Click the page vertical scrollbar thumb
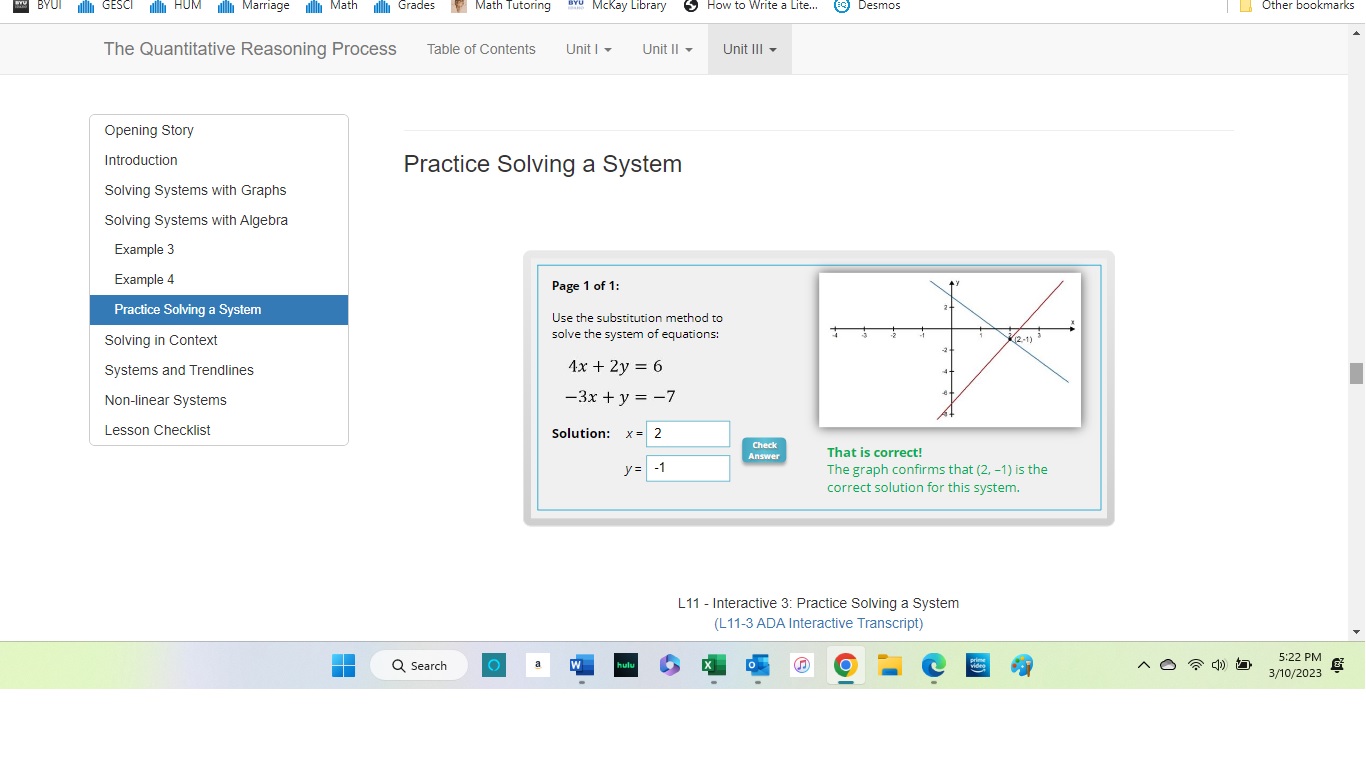This screenshot has height=768, width=1366. (x=1356, y=373)
